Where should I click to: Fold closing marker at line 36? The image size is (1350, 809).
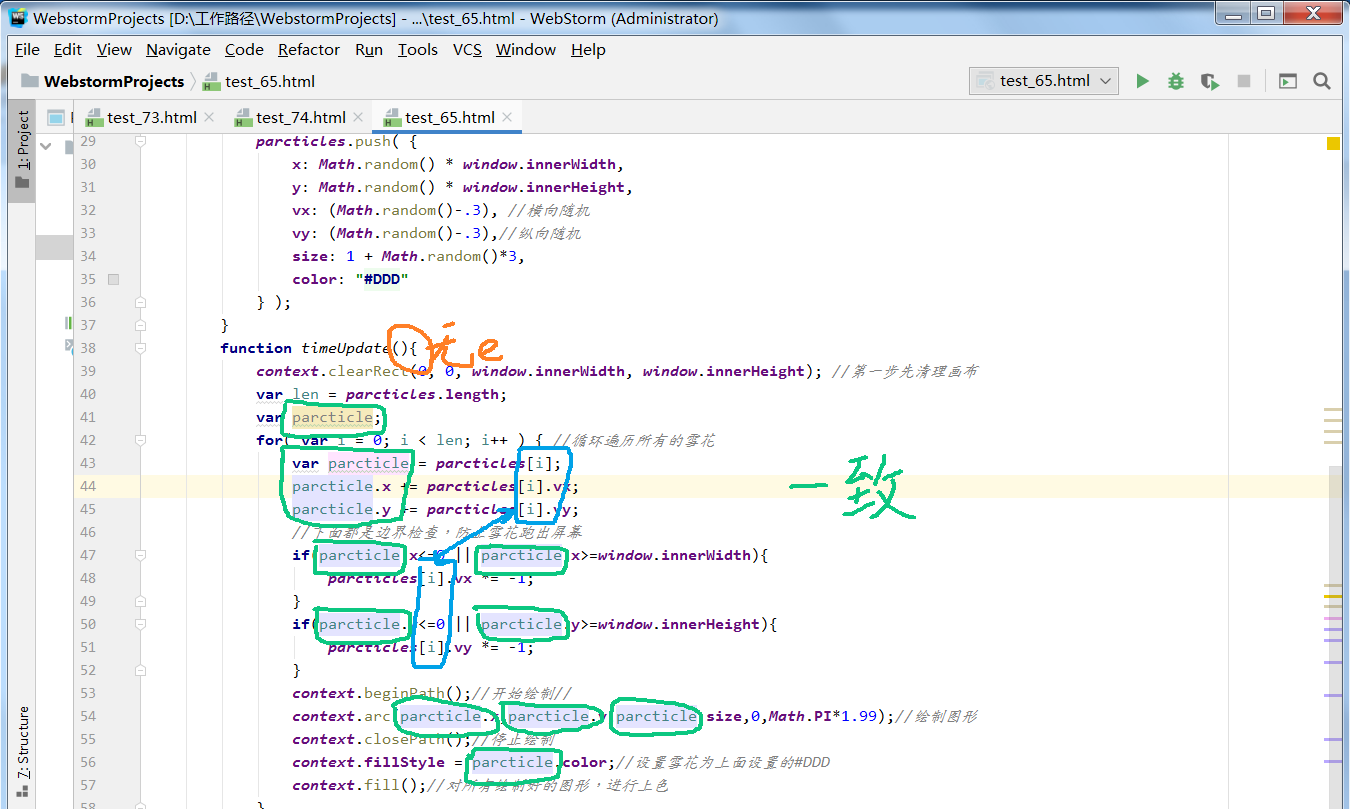tap(140, 302)
